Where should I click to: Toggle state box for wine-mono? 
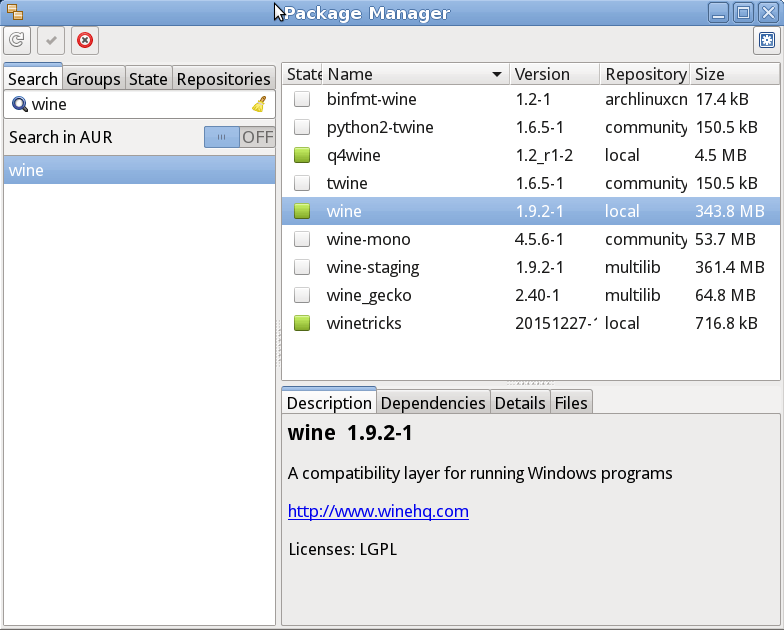302,239
